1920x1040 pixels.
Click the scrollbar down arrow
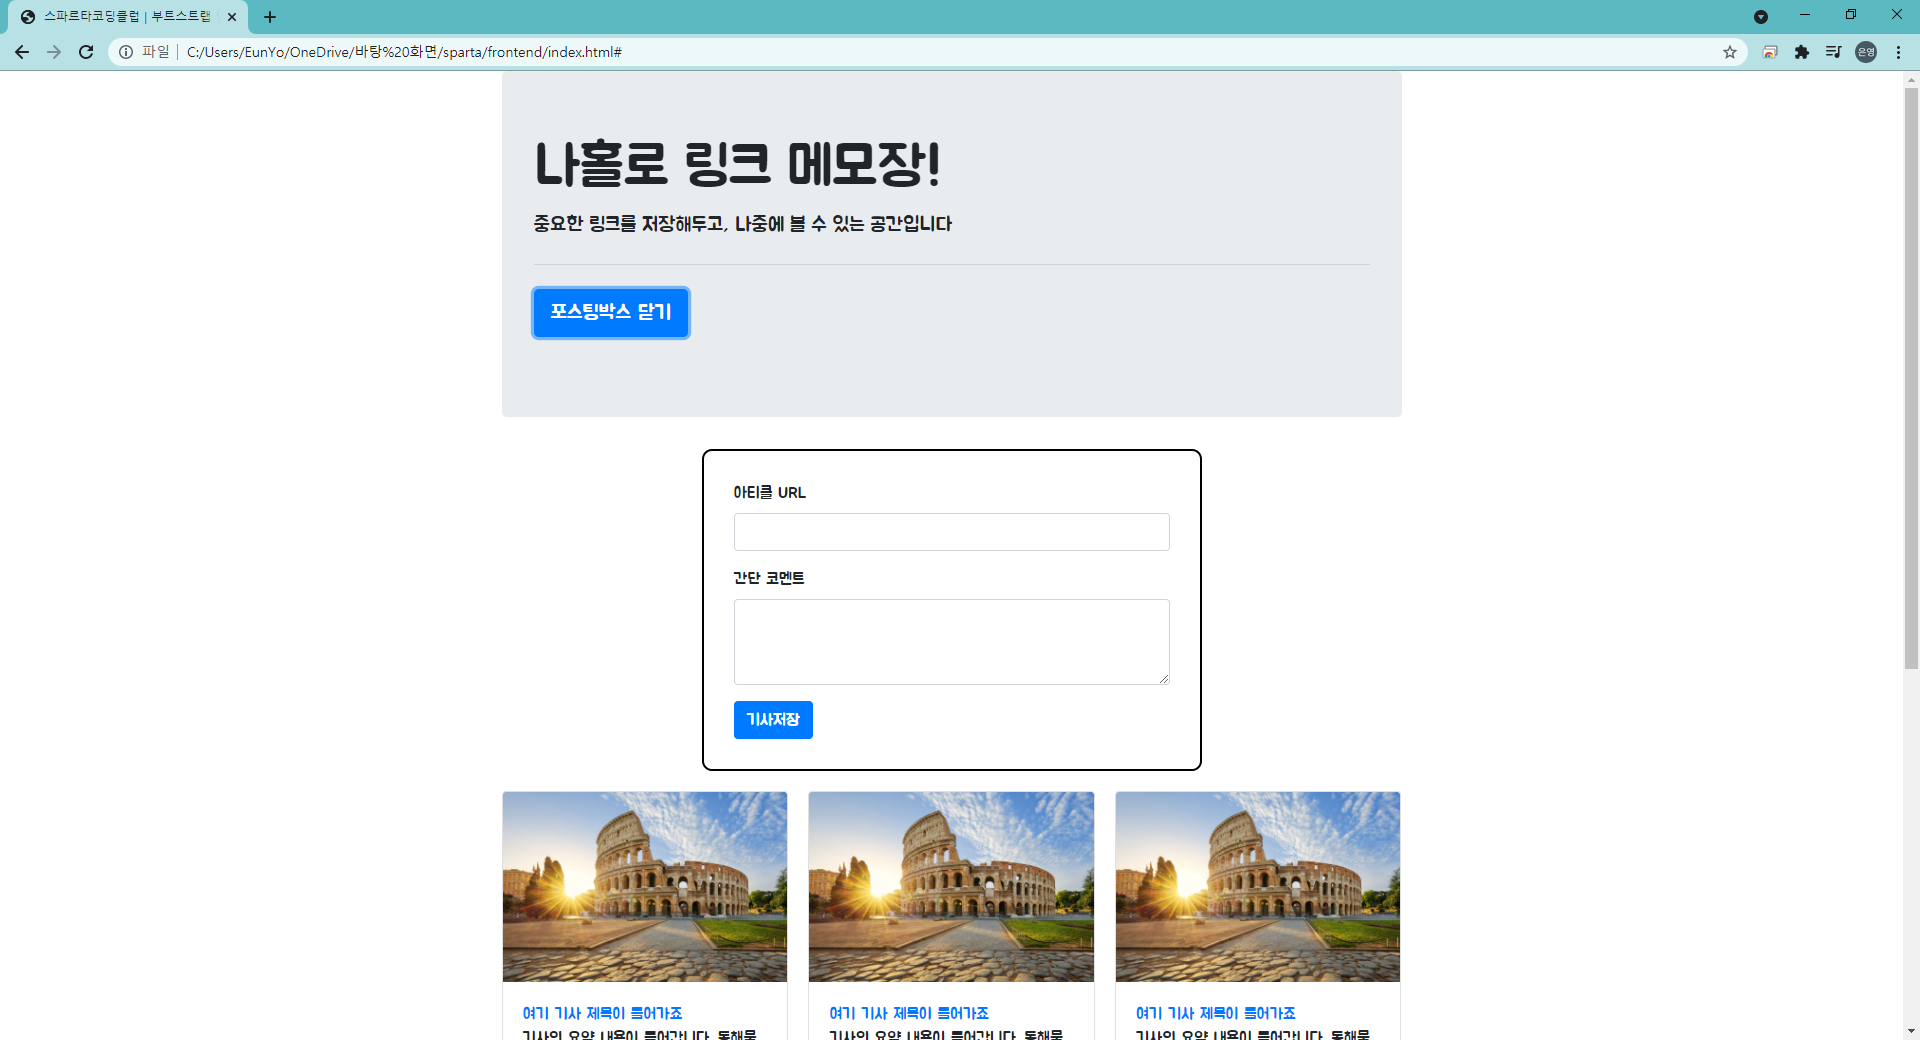pyautogui.click(x=1911, y=1030)
